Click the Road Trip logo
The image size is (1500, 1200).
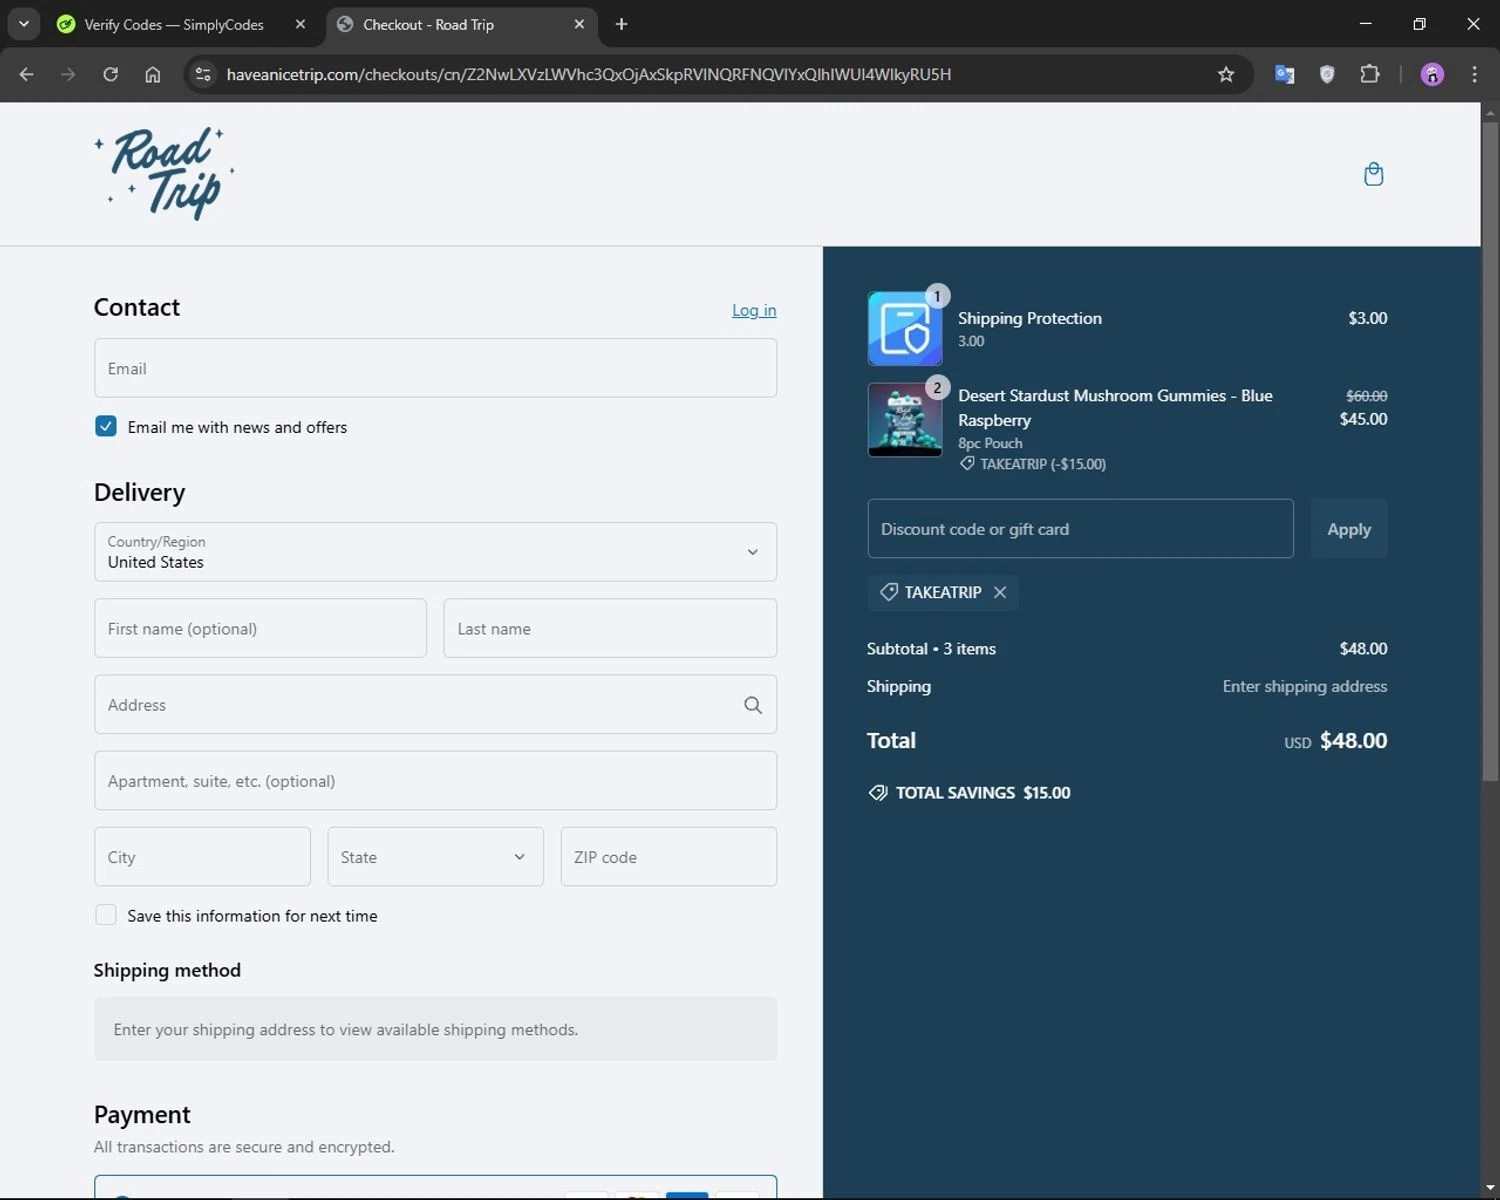(165, 173)
